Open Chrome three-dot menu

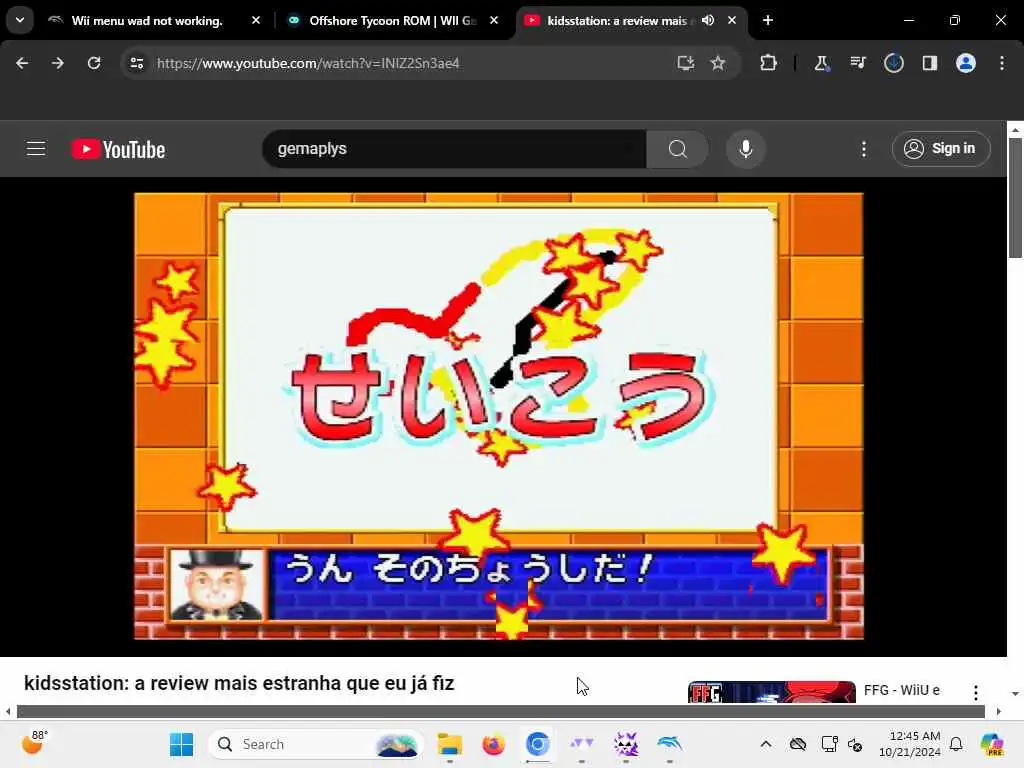tap(1002, 63)
